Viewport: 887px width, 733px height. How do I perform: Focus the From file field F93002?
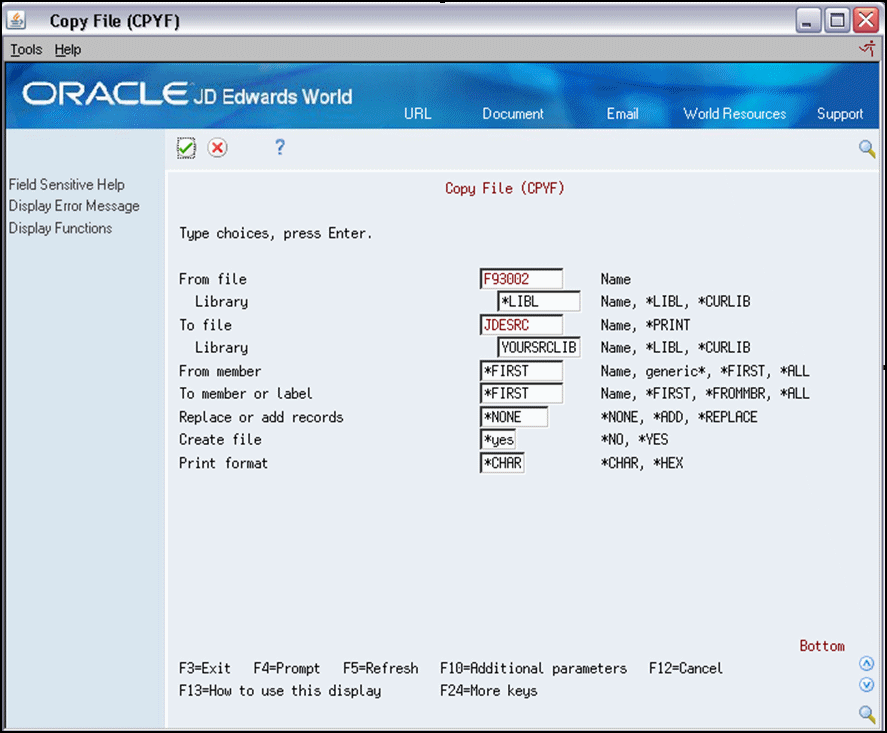tap(521, 279)
